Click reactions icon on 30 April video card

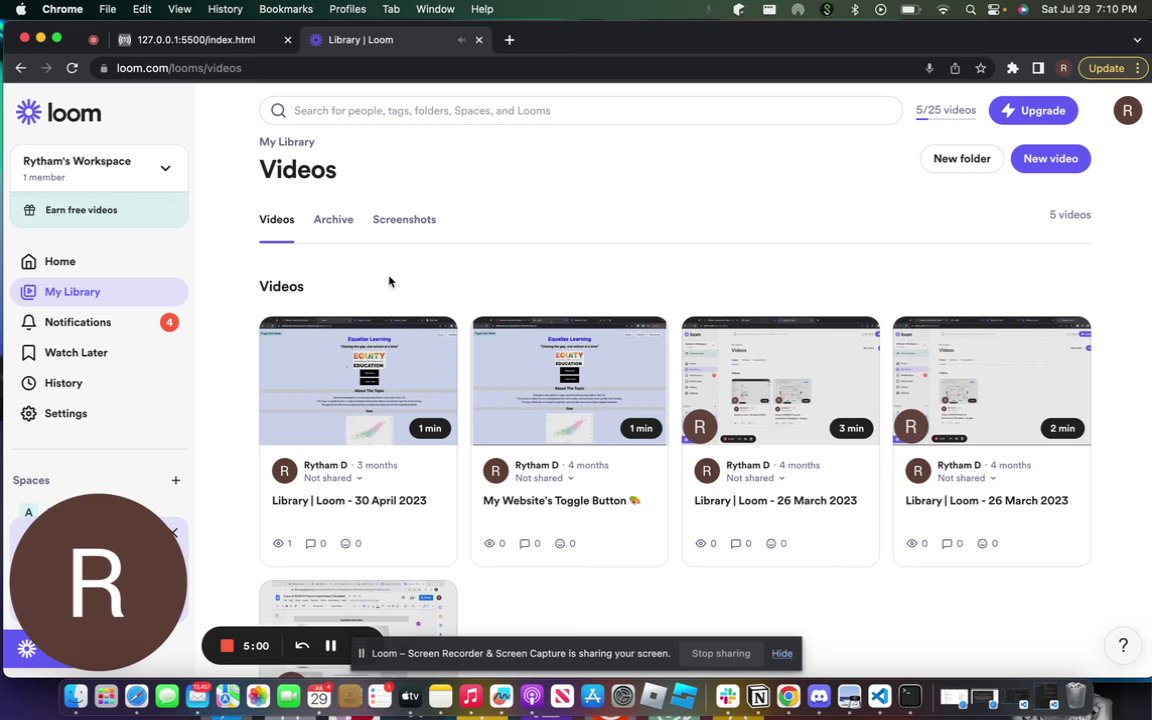(345, 544)
